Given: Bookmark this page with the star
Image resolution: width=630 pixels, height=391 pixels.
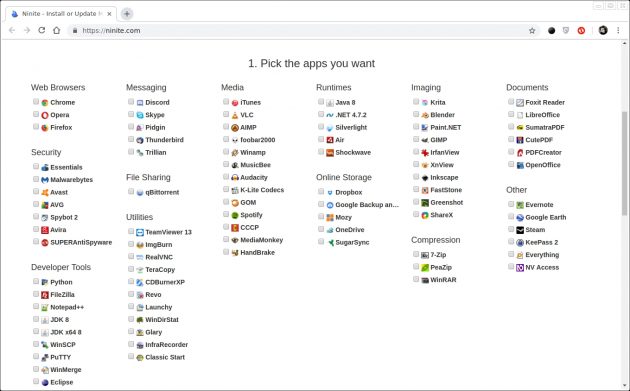Looking at the screenshot, I should click(x=532, y=31).
